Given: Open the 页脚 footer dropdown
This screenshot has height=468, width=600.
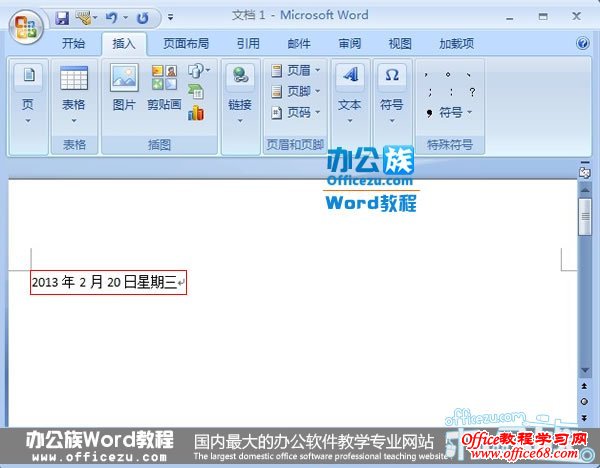Looking at the screenshot, I should (x=295, y=91).
